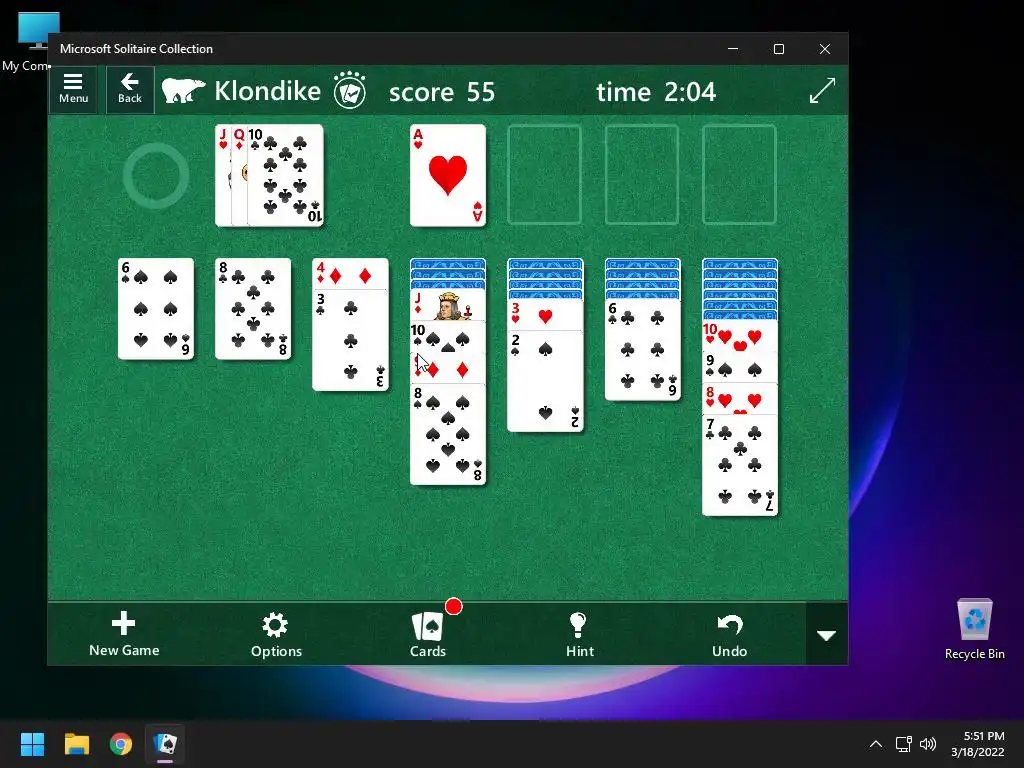Start a New Game
Image resolution: width=1024 pixels, height=768 pixels.
pos(124,634)
